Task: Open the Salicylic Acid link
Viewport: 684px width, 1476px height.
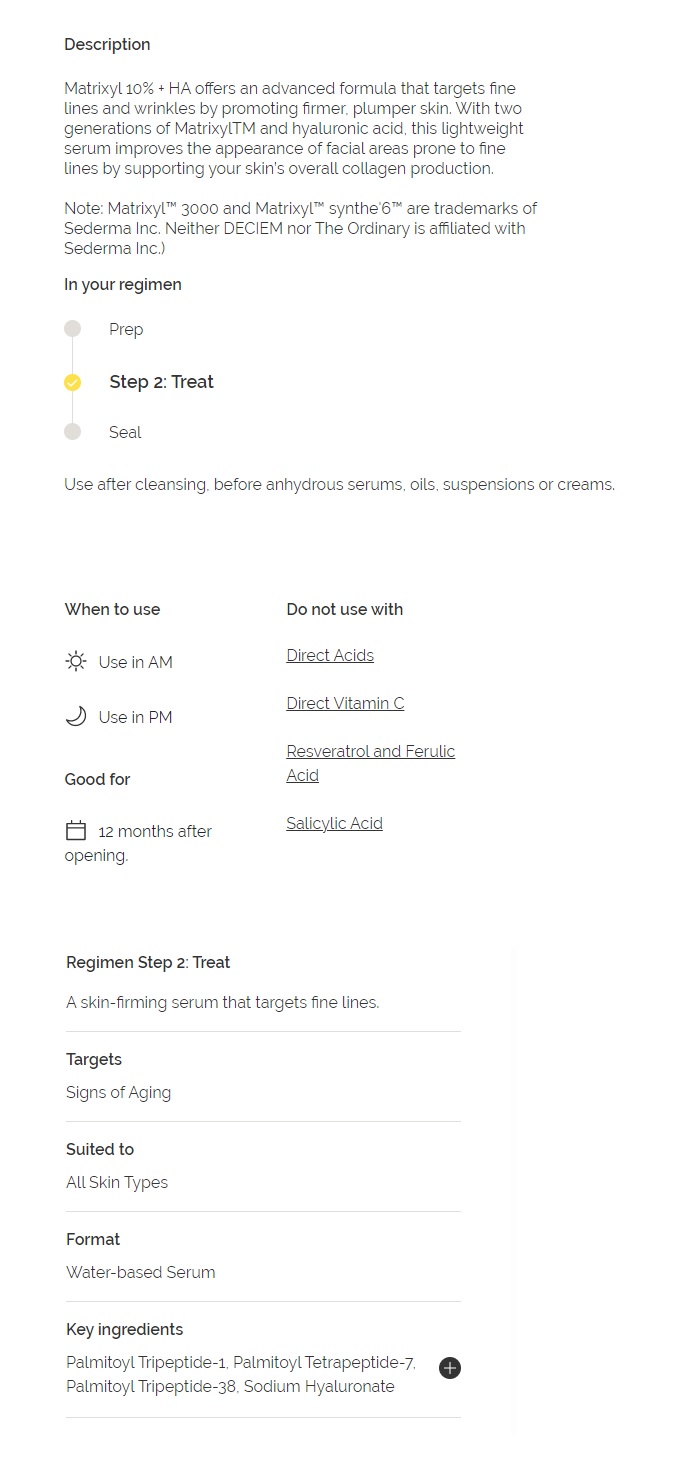Action: (x=334, y=823)
